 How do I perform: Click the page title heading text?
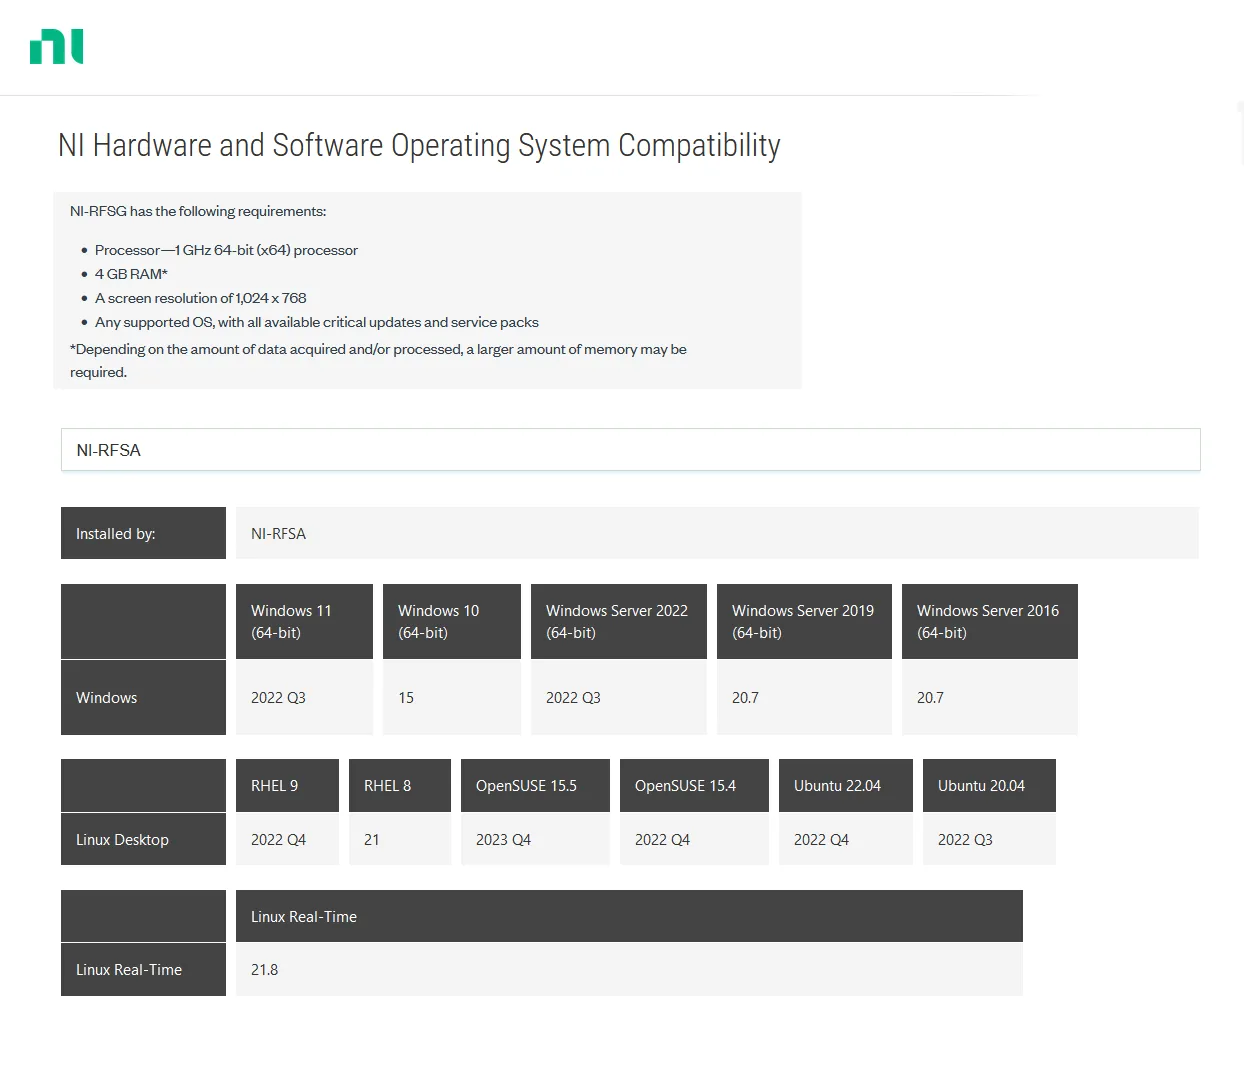point(419,146)
